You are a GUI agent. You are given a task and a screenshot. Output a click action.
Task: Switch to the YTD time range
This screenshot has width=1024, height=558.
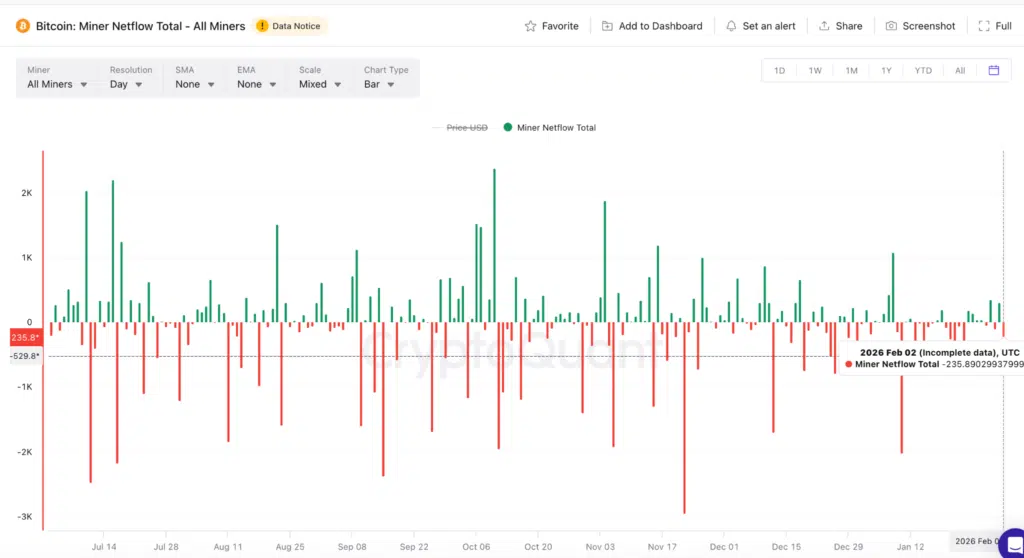coord(923,70)
